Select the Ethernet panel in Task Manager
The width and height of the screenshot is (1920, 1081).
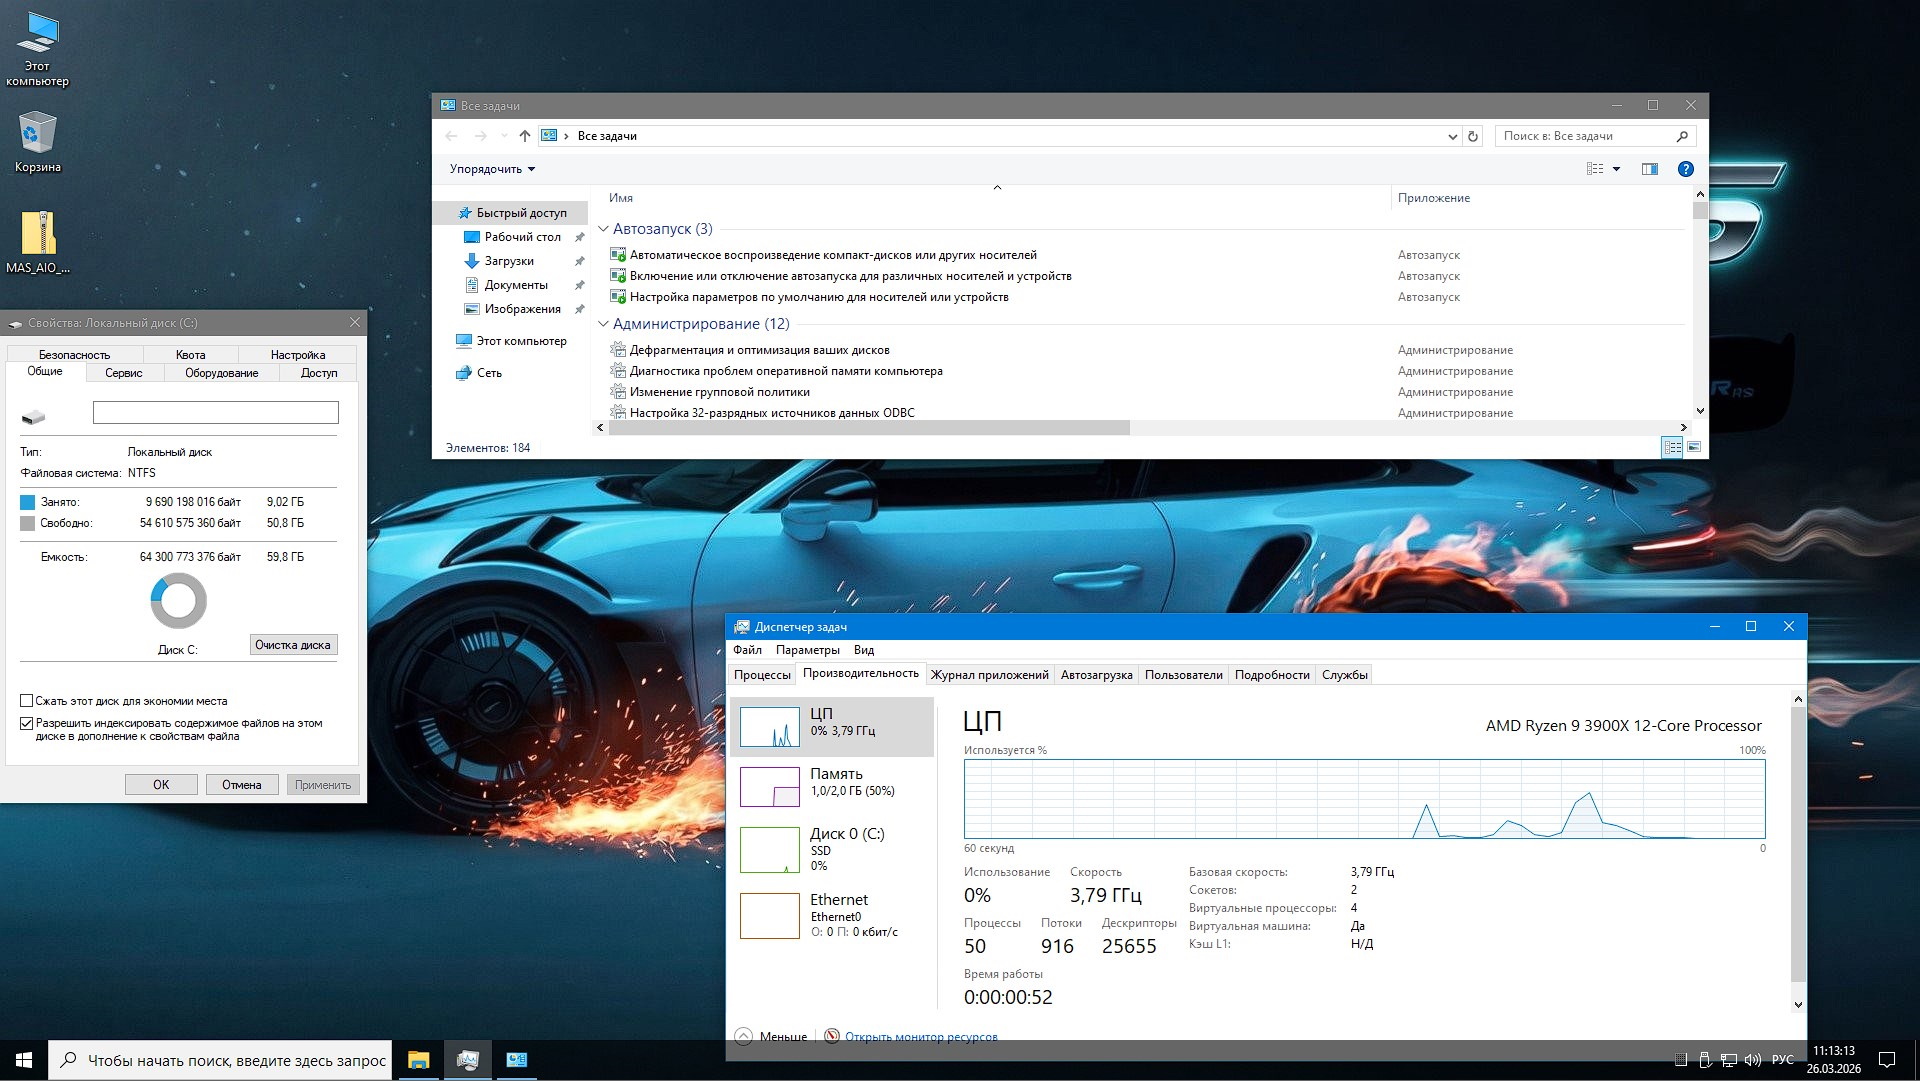830,915
